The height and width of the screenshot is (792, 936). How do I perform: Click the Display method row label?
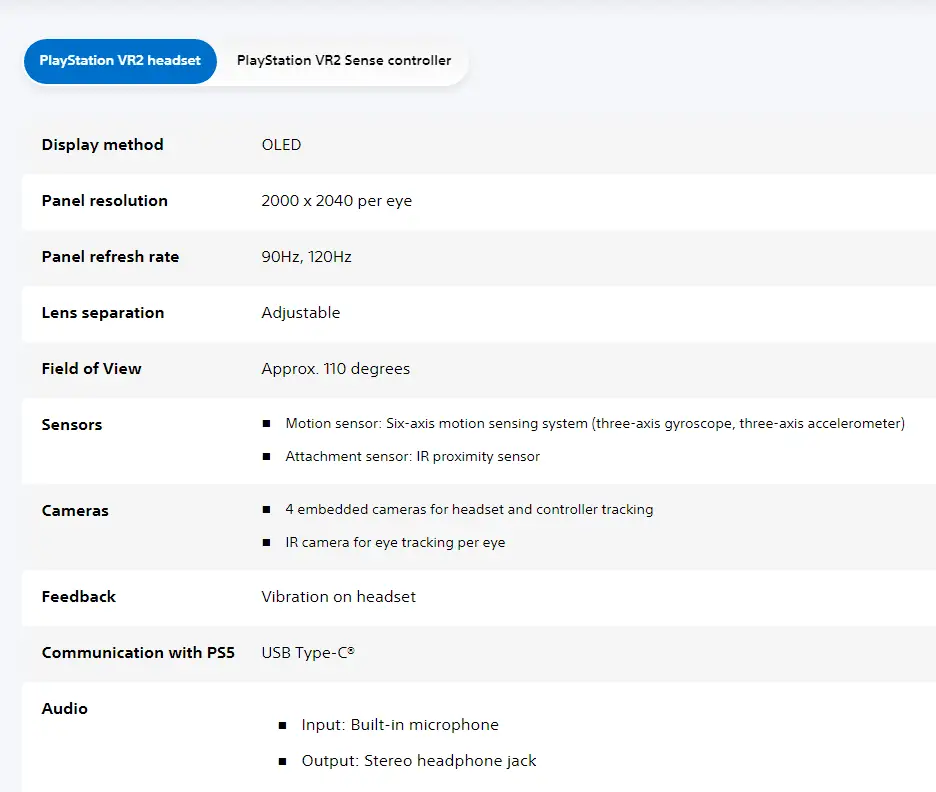click(x=102, y=145)
